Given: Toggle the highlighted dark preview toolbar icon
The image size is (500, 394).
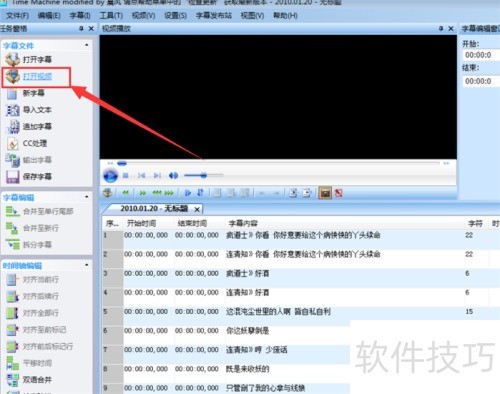Looking at the screenshot, I should [325, 193].
